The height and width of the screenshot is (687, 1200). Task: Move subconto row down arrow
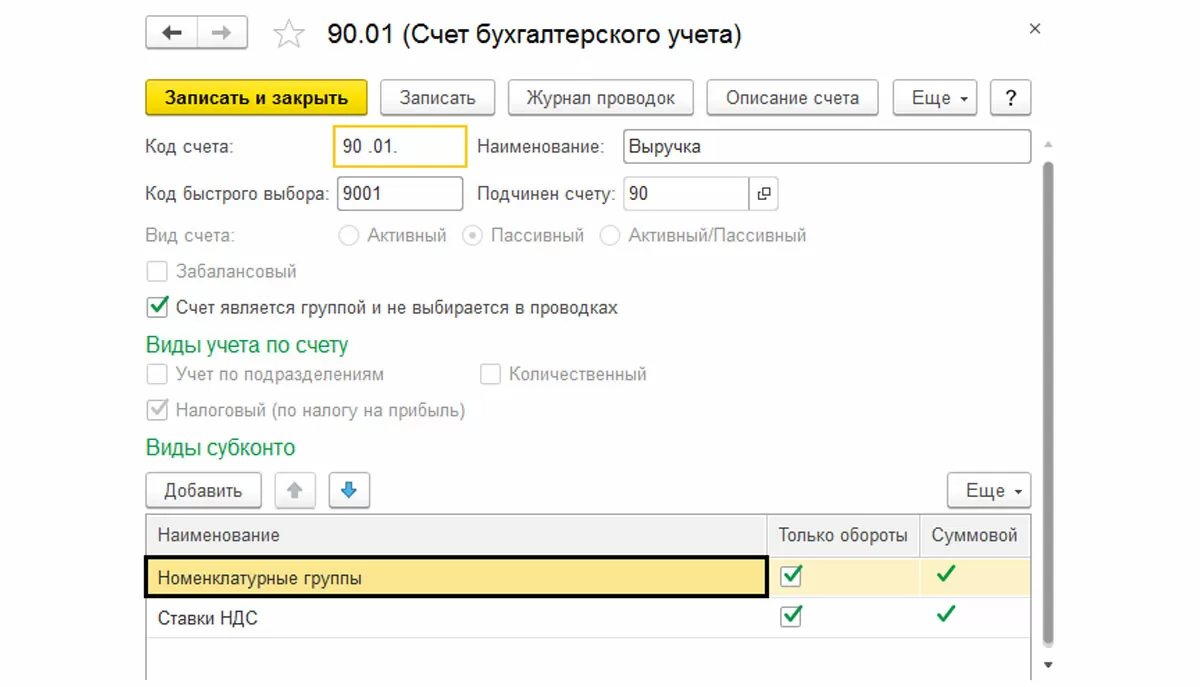coord(349,491)
